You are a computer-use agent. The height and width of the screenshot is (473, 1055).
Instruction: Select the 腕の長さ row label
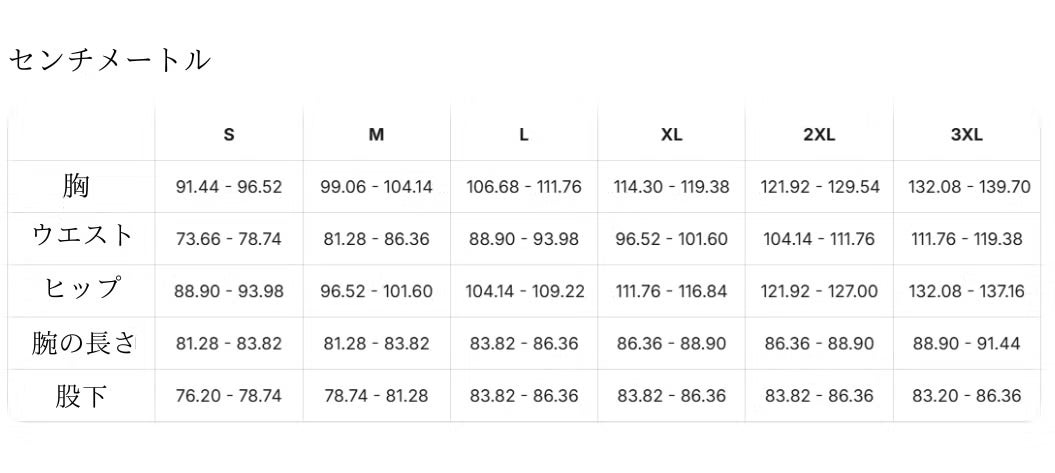[x=82, y=344]
